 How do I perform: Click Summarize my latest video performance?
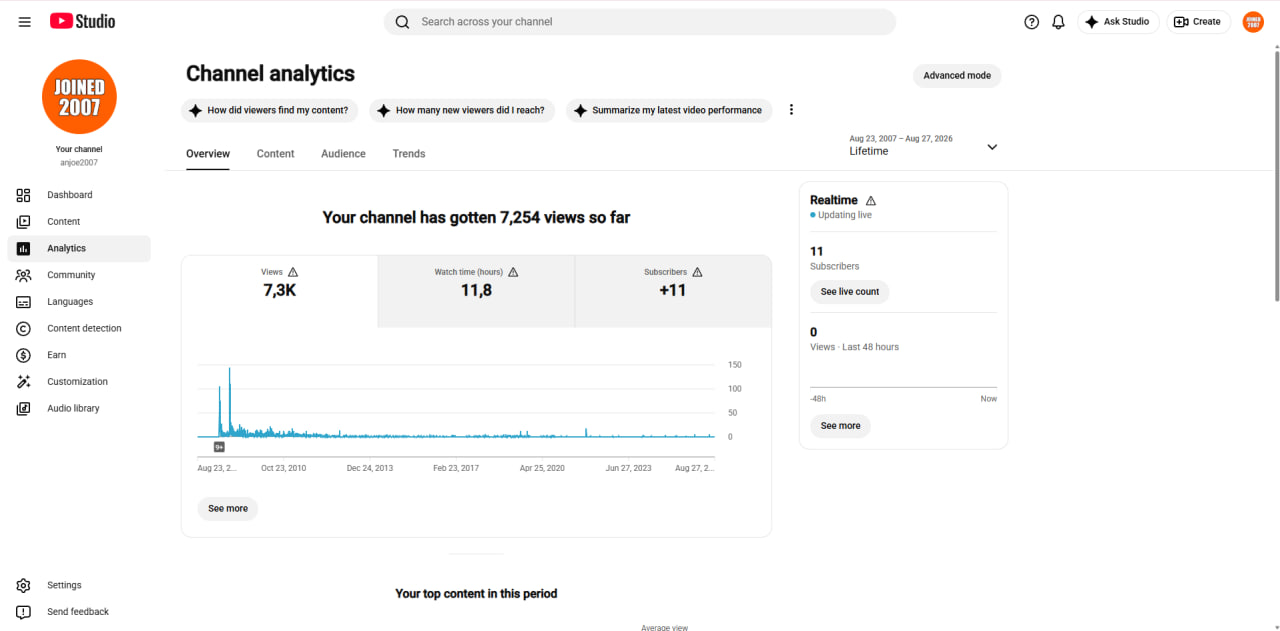(x=669, y=110)
